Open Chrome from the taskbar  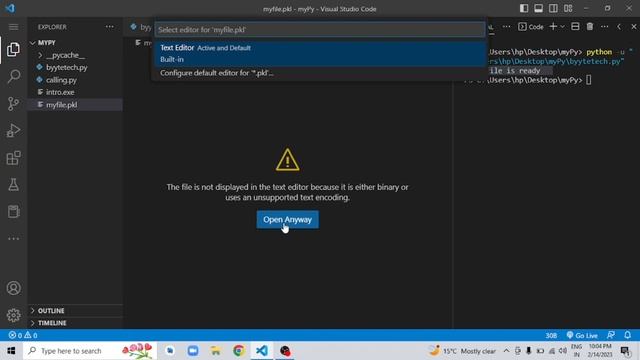[x=239, y=351]
